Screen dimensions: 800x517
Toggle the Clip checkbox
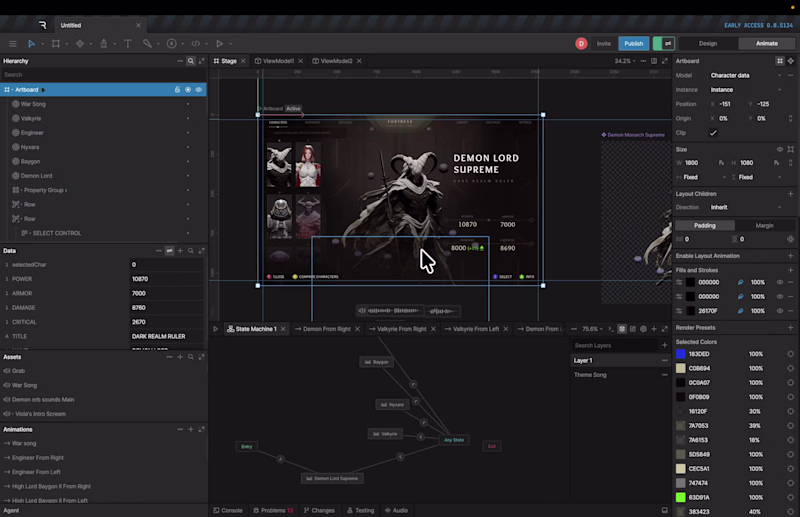pos(713,133)
